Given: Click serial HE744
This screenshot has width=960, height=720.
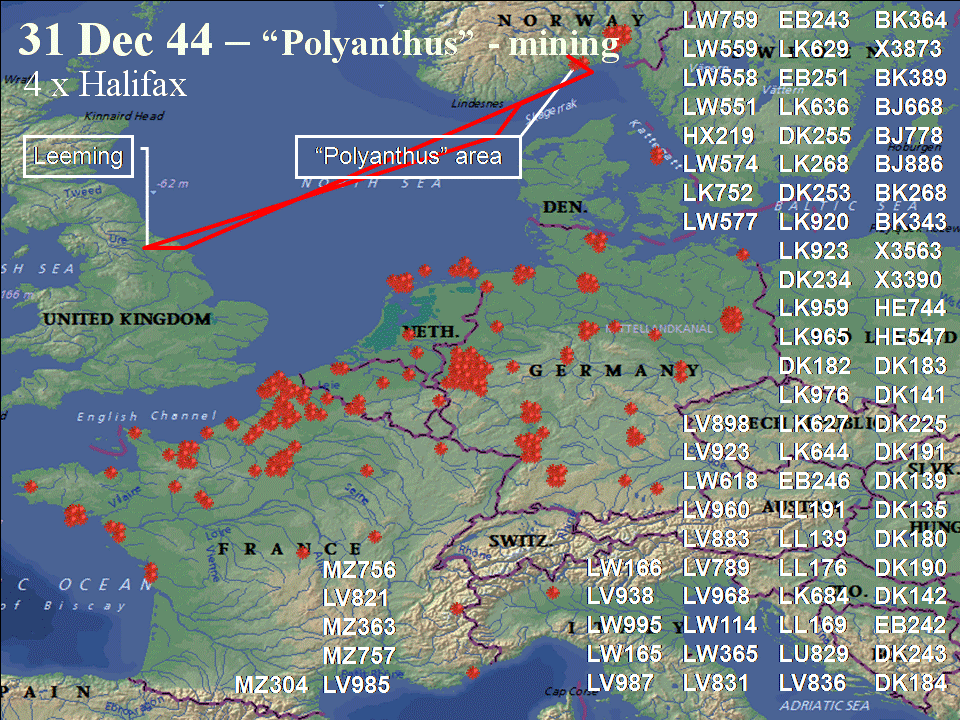Looking at the screenshot, I should coord(910,308).
